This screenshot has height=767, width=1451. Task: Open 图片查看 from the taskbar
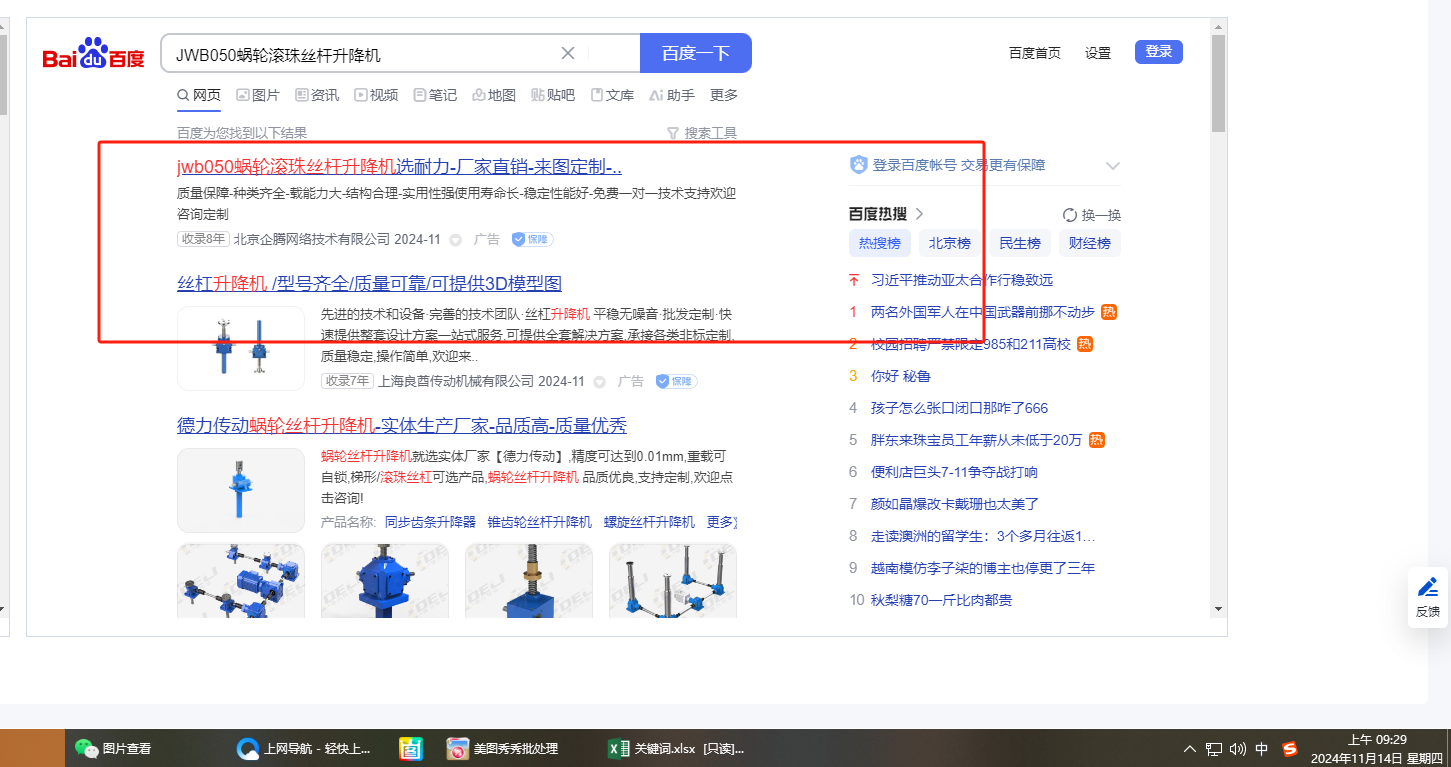pos(114,748)
